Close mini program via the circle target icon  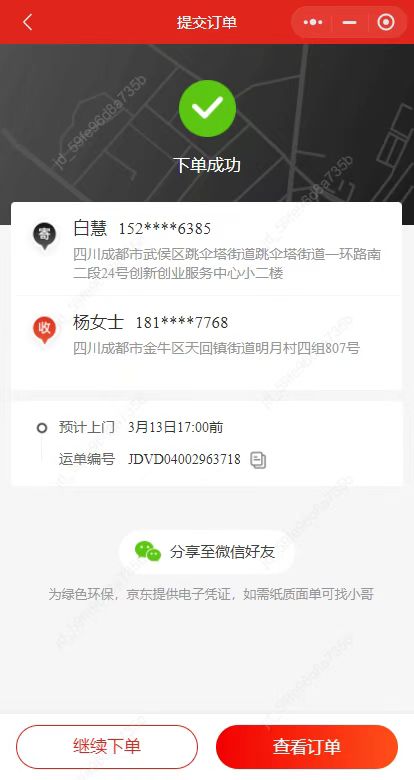tap(386, 22)
